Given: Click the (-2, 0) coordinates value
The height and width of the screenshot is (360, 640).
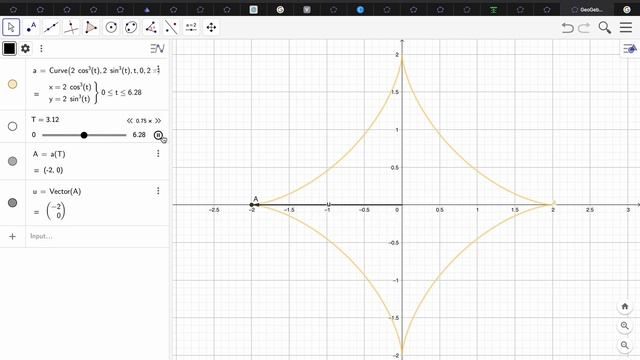Looking at the screenshot, I should [x=53, y=170].
